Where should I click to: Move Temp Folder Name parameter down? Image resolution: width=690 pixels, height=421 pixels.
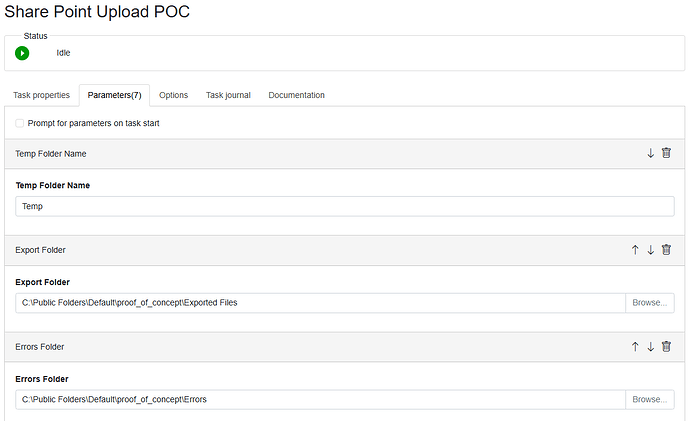[650, 153]
